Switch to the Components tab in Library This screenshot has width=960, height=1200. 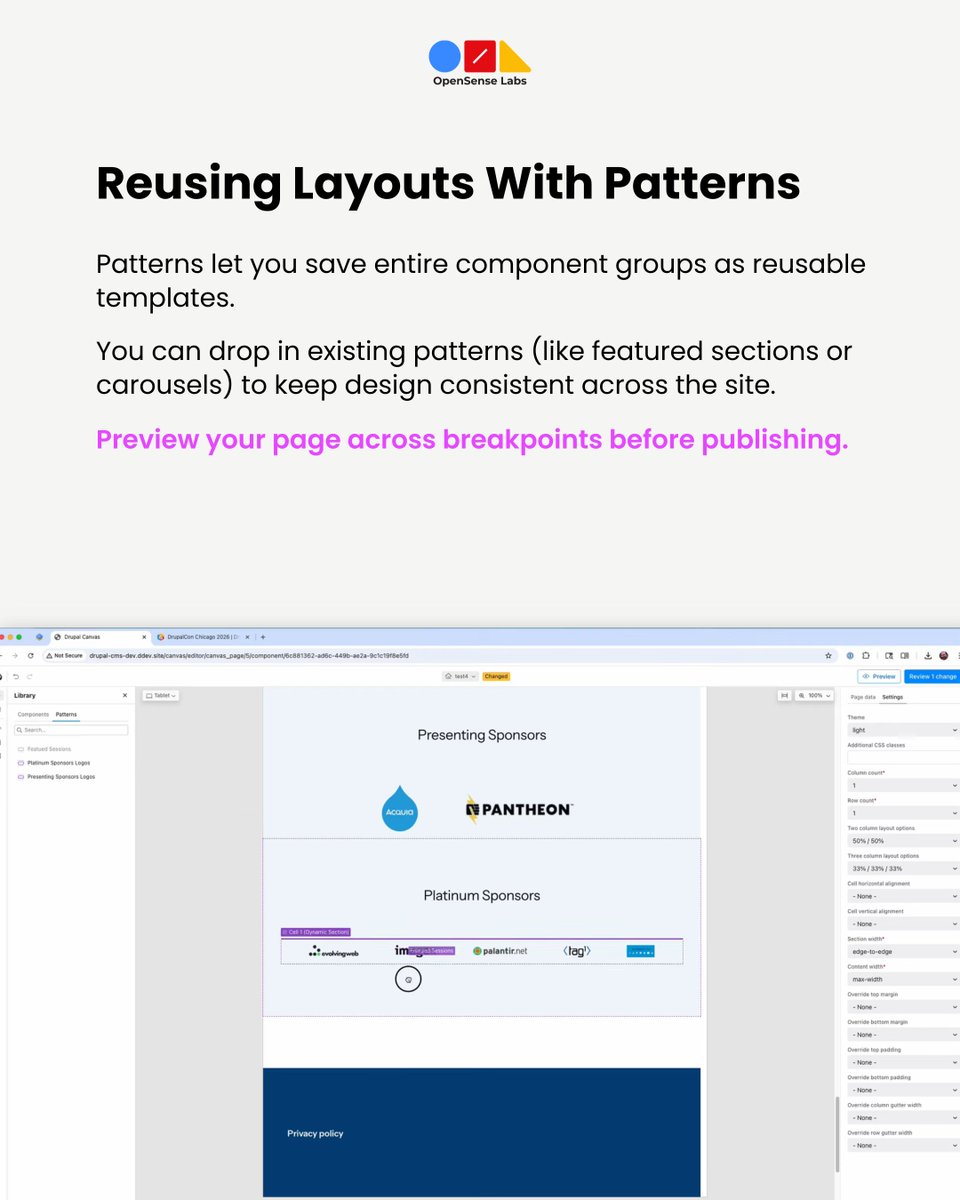coord(33,715)
